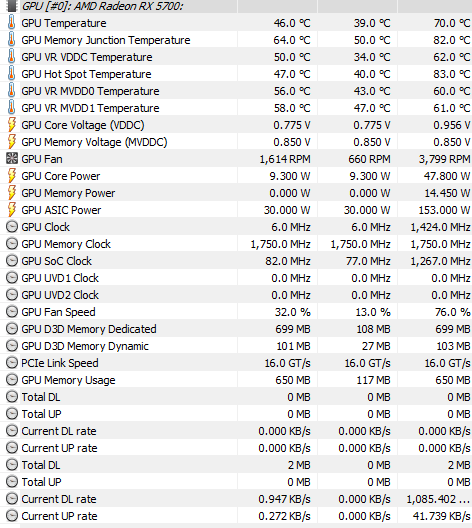
Task: Select the GPU Core Power label
Action: coord(61,176)
